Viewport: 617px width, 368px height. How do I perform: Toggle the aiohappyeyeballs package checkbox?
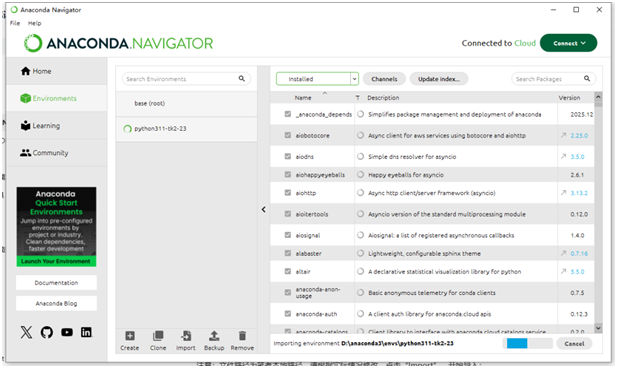click(x=288, y=175)
